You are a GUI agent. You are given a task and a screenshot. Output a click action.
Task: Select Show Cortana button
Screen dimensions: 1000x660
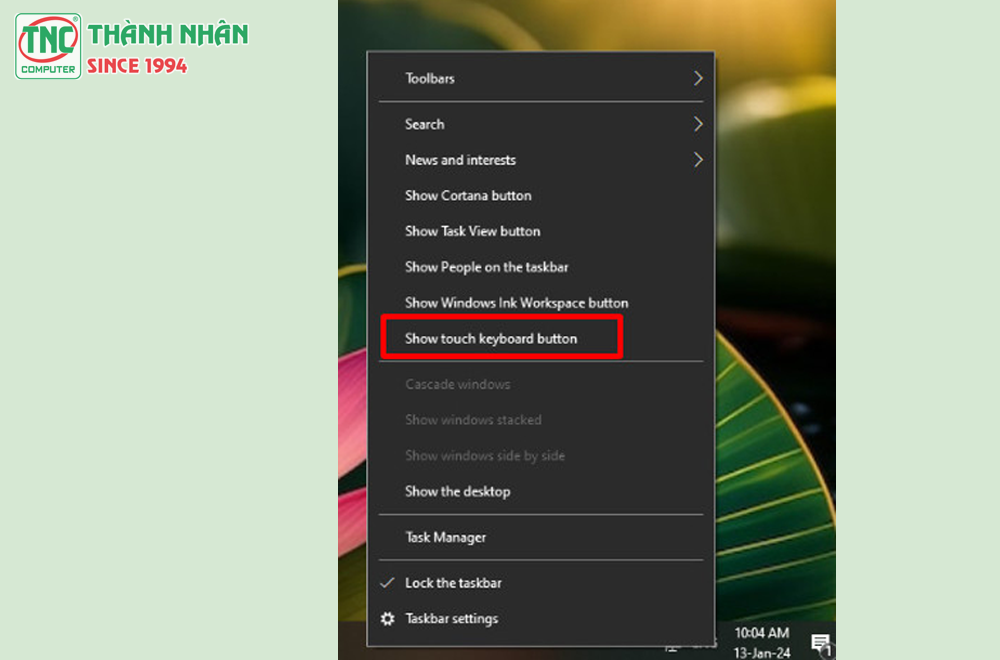pyautogui.click(x=541, y=196)
